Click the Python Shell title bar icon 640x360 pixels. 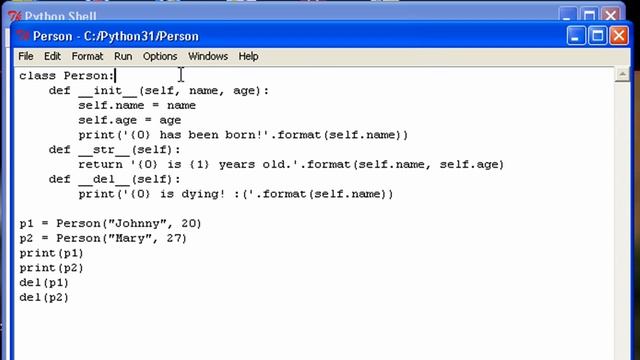click(x=15, y=16)
